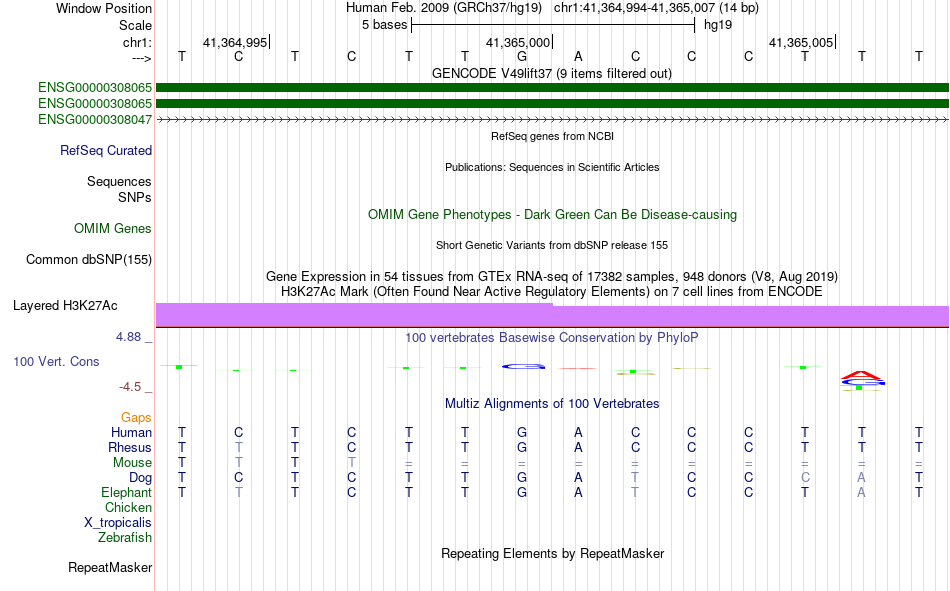
Task: Select the ENSG00000308047 track label
Action: [x=95, y=119]
